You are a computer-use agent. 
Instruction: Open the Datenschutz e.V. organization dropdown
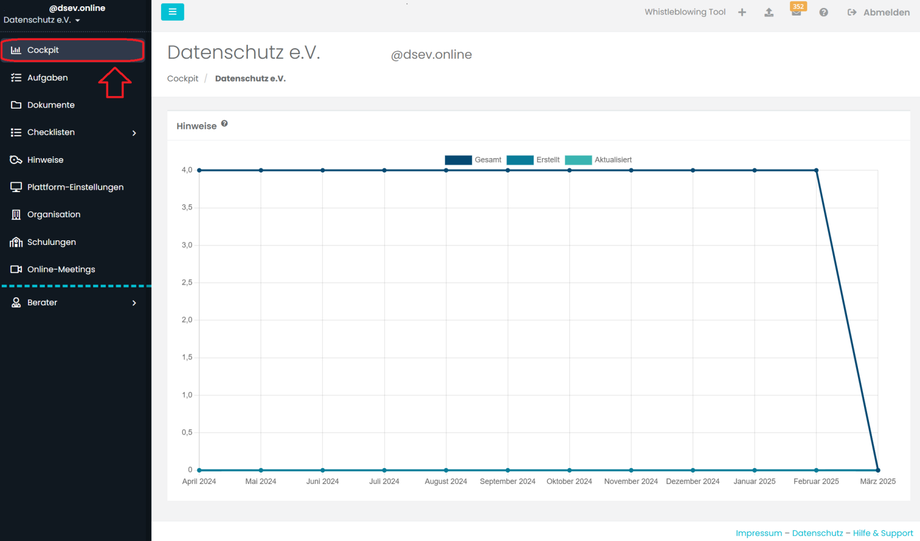coord(42,20)
